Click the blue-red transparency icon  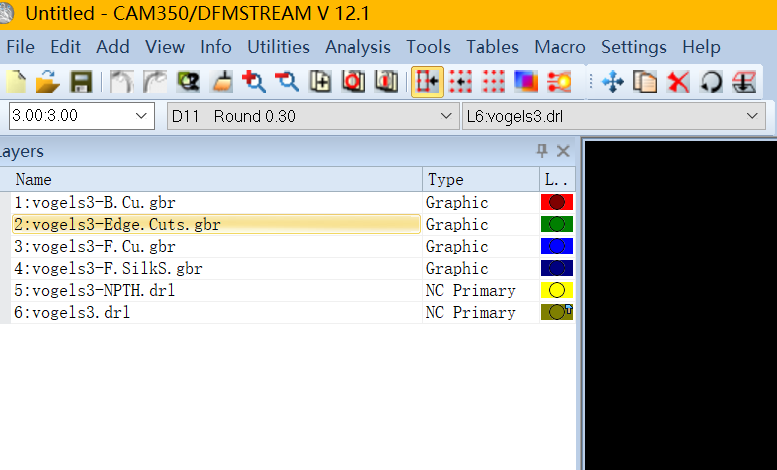point(526,81)
